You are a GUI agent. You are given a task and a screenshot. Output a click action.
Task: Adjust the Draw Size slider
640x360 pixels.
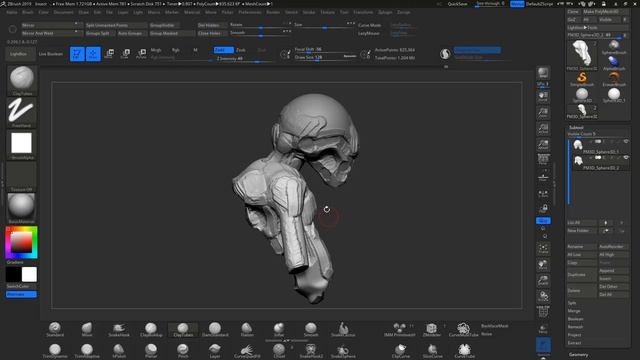(326, 58)
